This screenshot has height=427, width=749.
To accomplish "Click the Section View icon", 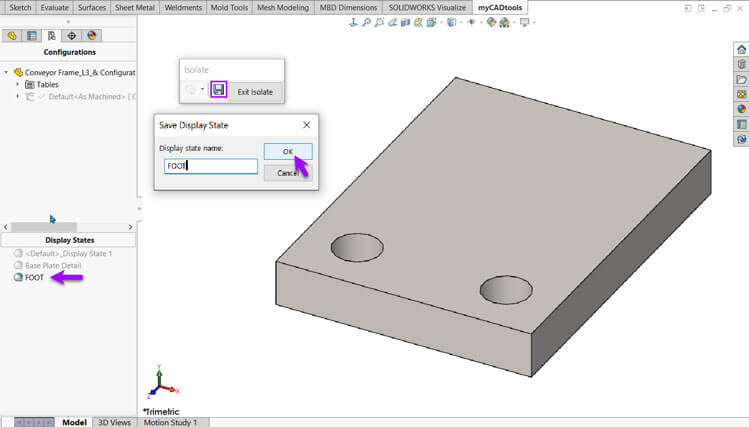I will pyautogui.click(x=406, y=22).
